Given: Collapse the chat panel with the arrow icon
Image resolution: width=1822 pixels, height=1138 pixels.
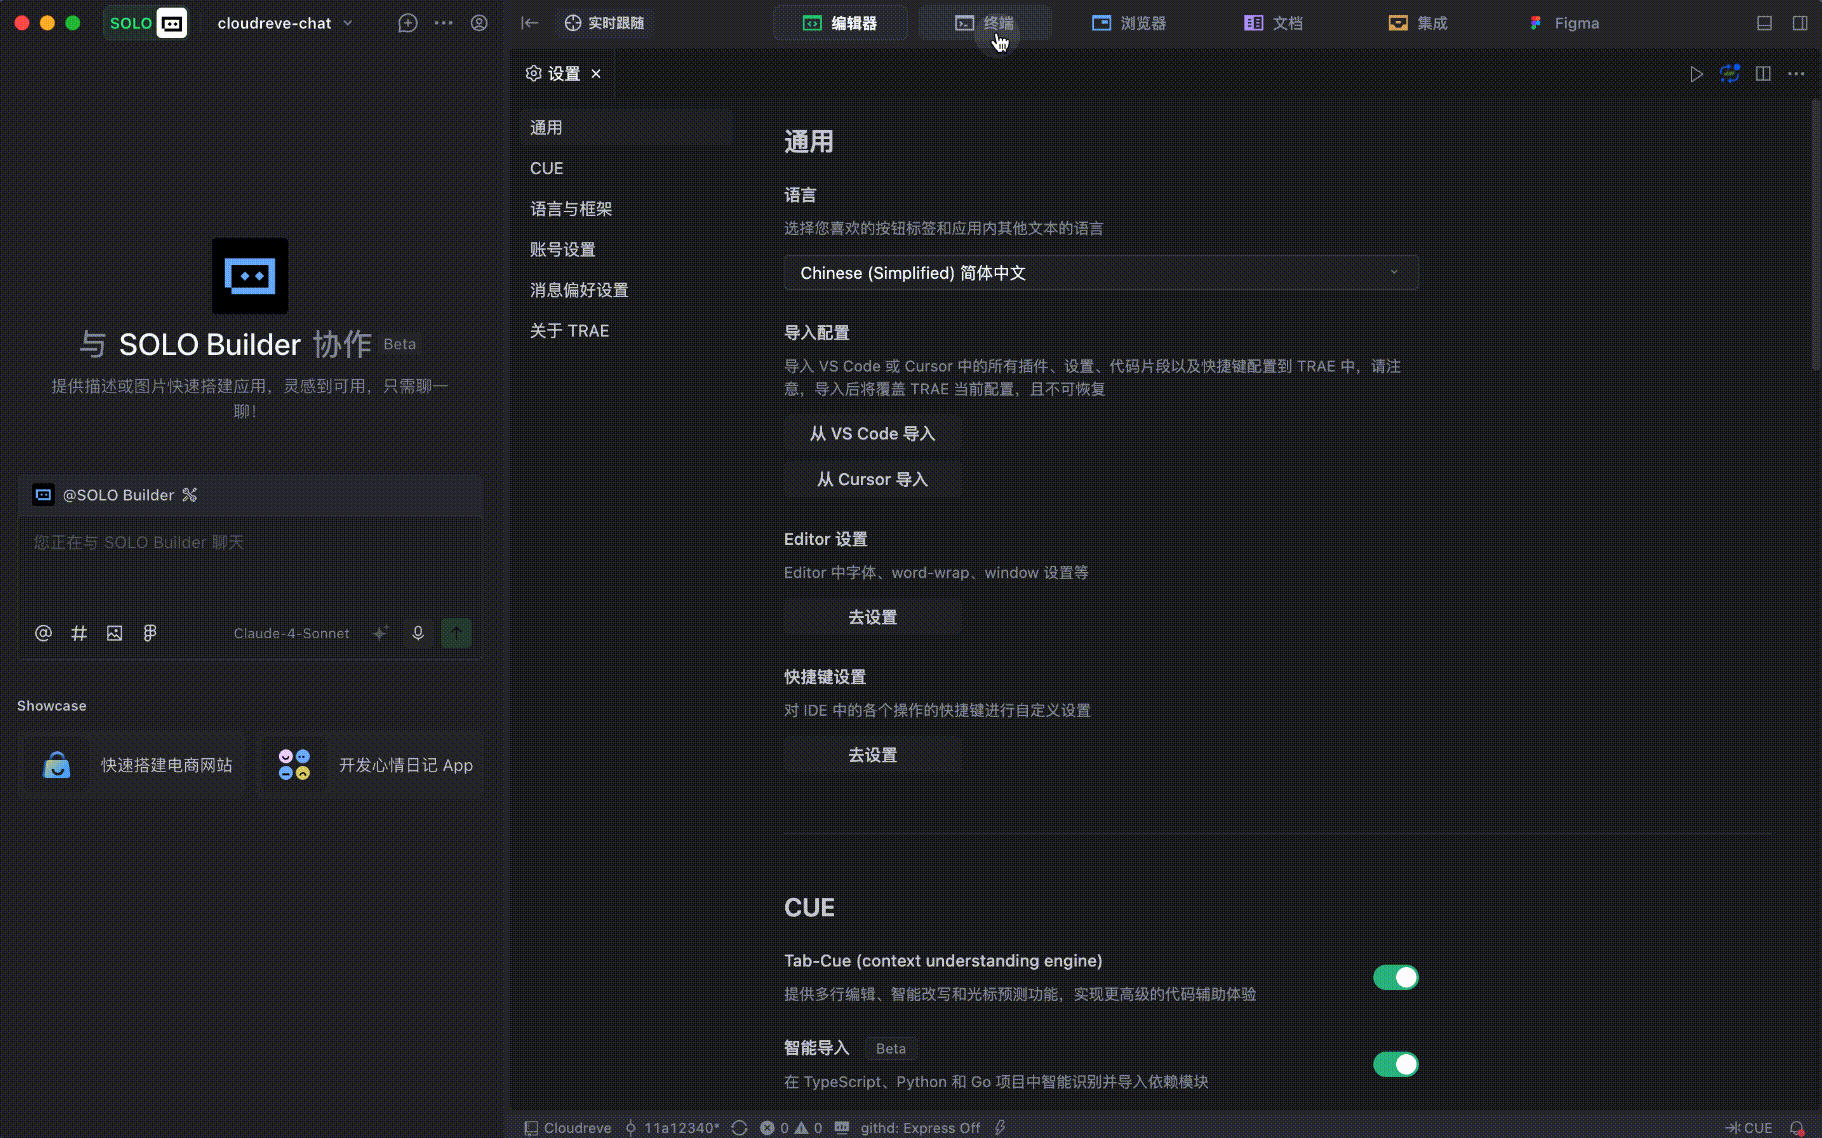Looking at the screenshot, I should [x=530, y=23].
